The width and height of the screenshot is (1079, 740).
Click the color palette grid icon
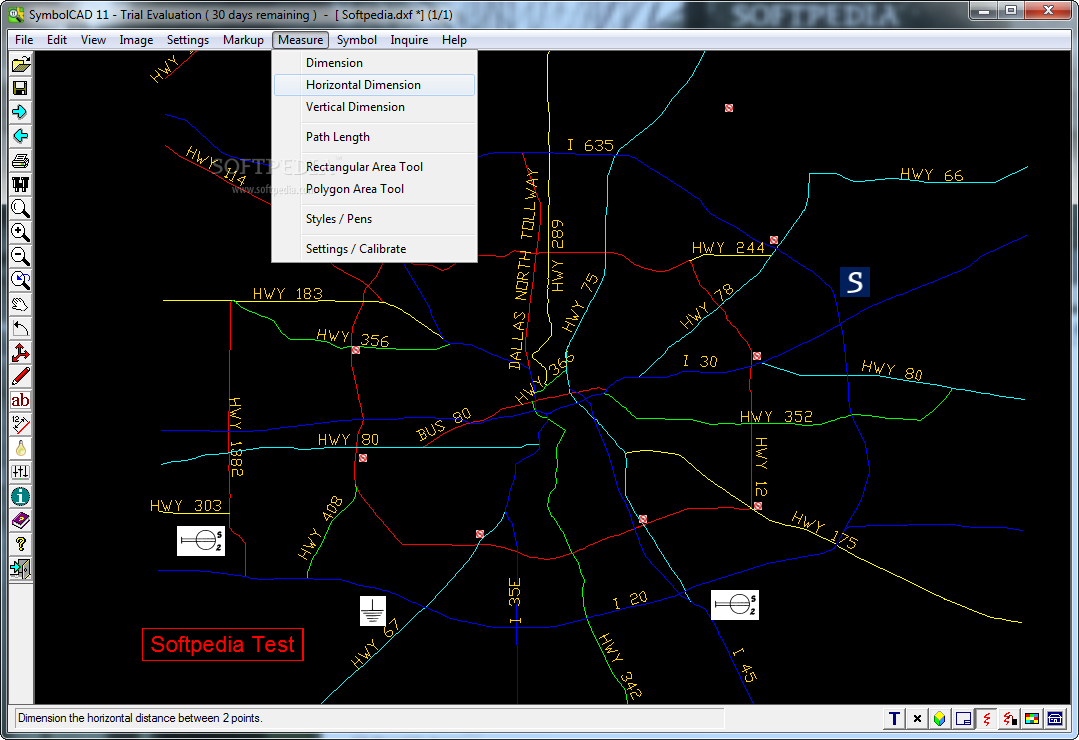click(1032, 719)
